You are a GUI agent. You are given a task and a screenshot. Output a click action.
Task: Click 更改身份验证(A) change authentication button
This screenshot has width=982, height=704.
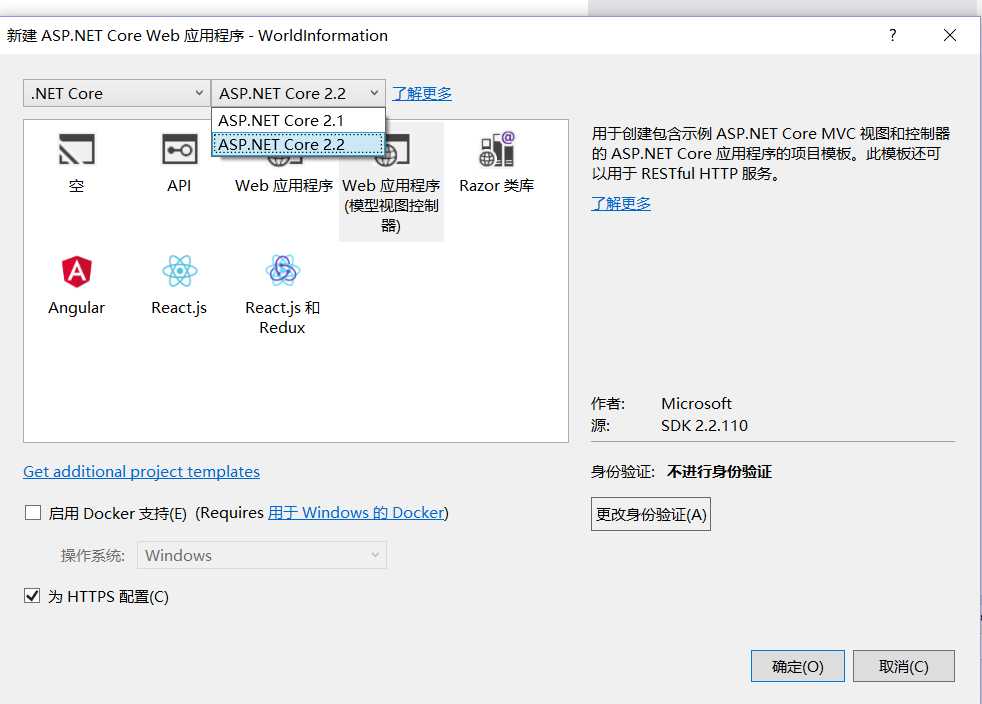pyautogui.click(x=651, y=514)
